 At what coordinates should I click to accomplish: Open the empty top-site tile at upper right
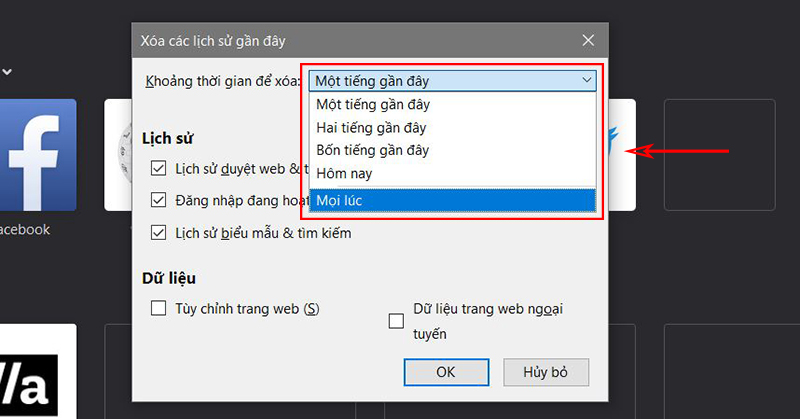point(719,155)
